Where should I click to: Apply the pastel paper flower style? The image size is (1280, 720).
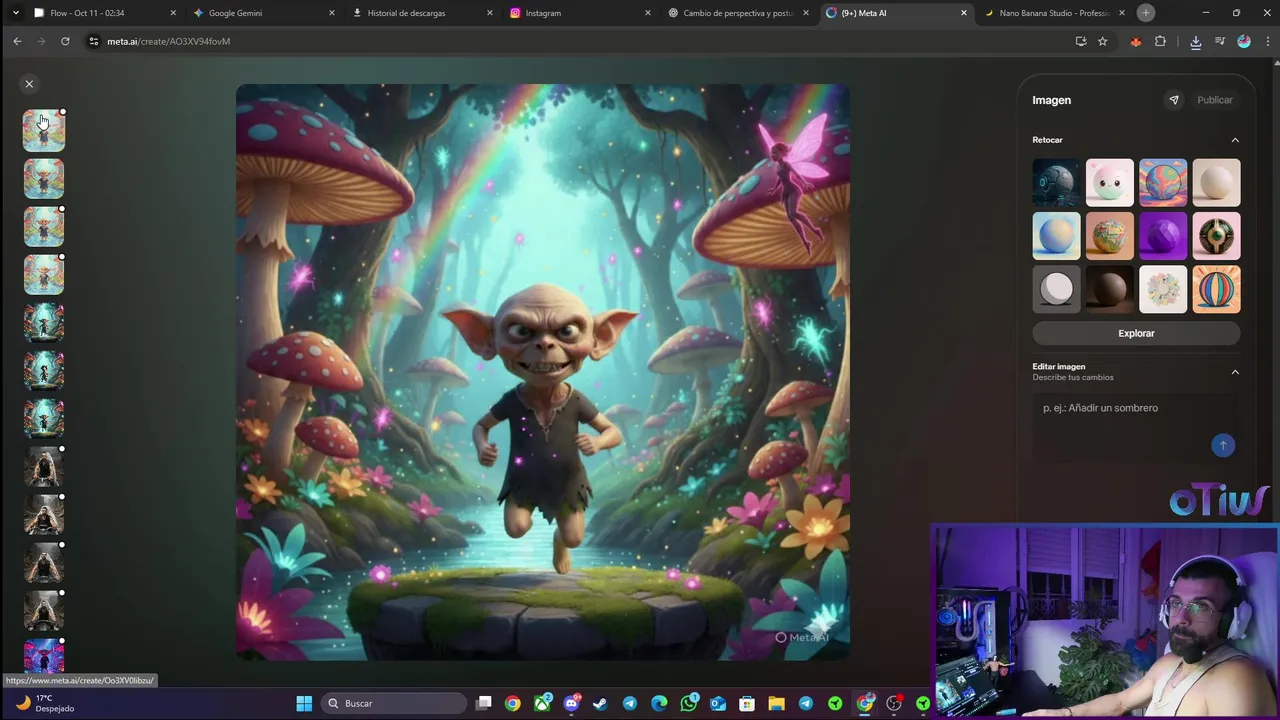pos(1163,289)
